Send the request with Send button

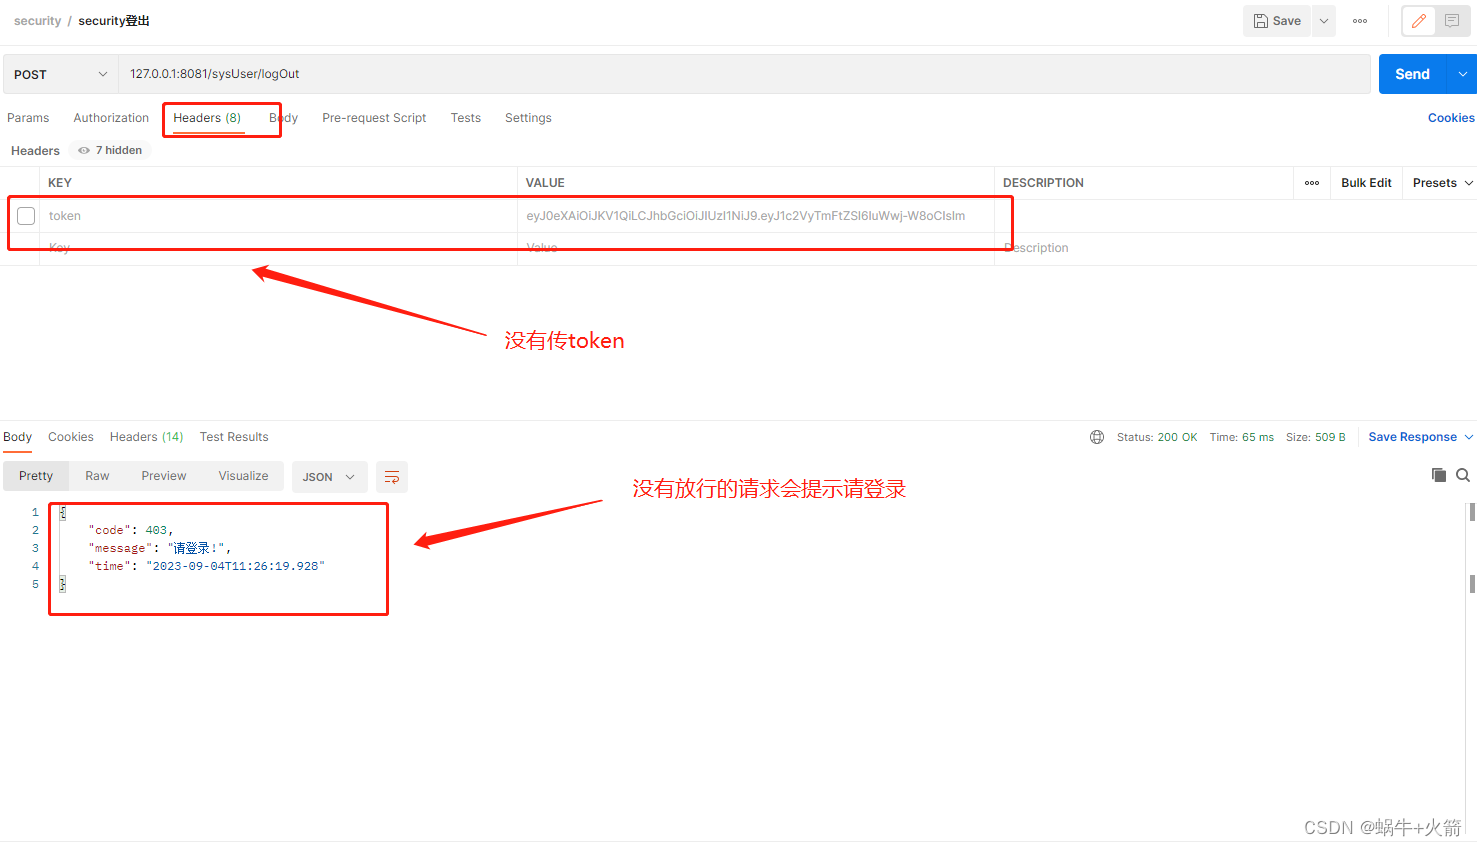[1412, 74]
